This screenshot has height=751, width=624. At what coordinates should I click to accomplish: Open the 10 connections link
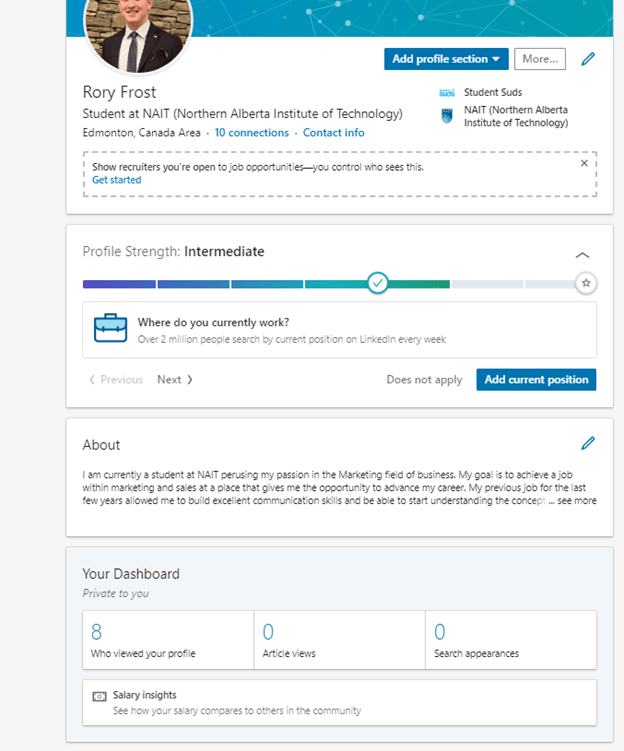251,133
